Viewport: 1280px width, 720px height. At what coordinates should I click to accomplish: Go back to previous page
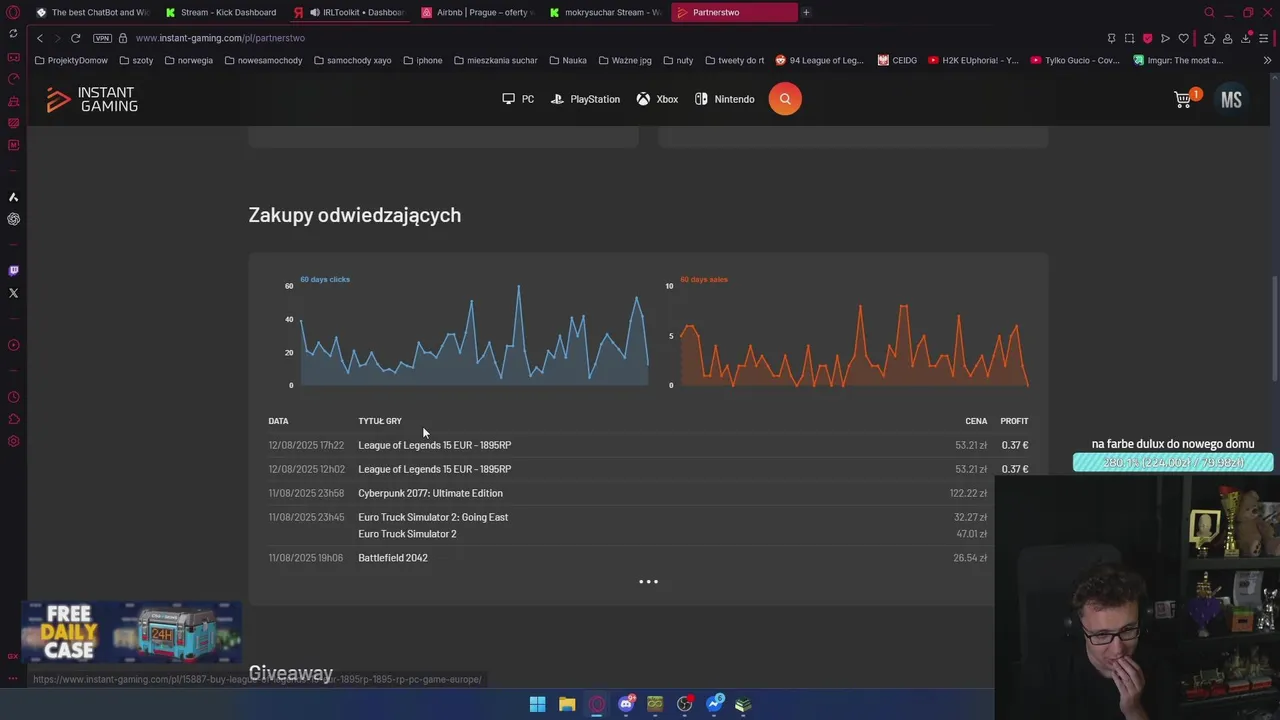[x=39, y=38]
